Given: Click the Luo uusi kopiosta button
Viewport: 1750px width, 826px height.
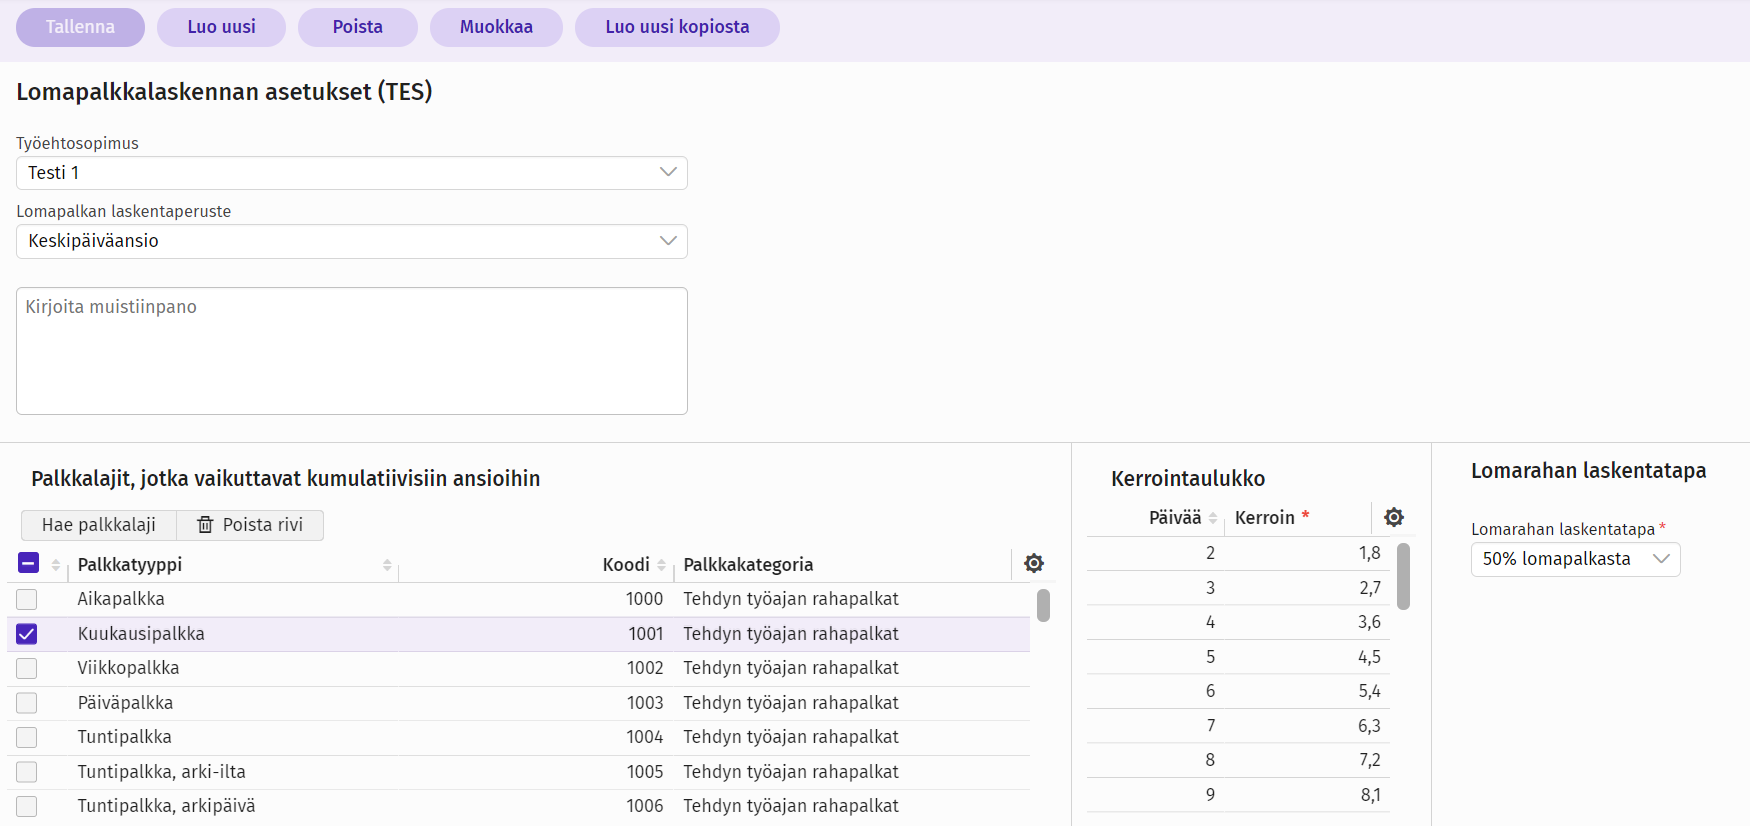Looking at the screenshot, I should tap(677, 27).
